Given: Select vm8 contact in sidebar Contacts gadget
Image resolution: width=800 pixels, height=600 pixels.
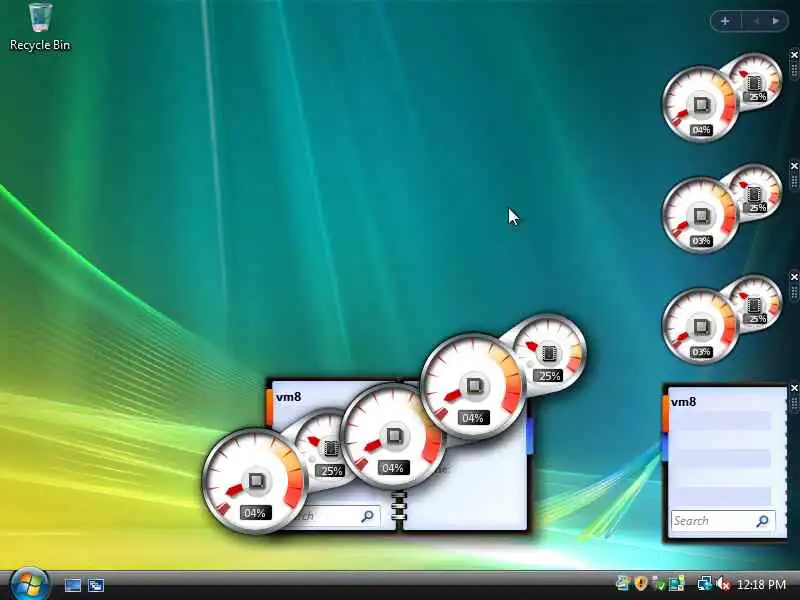Looking at the screenshot, I should pyautogui.click(x=684, y=402).
